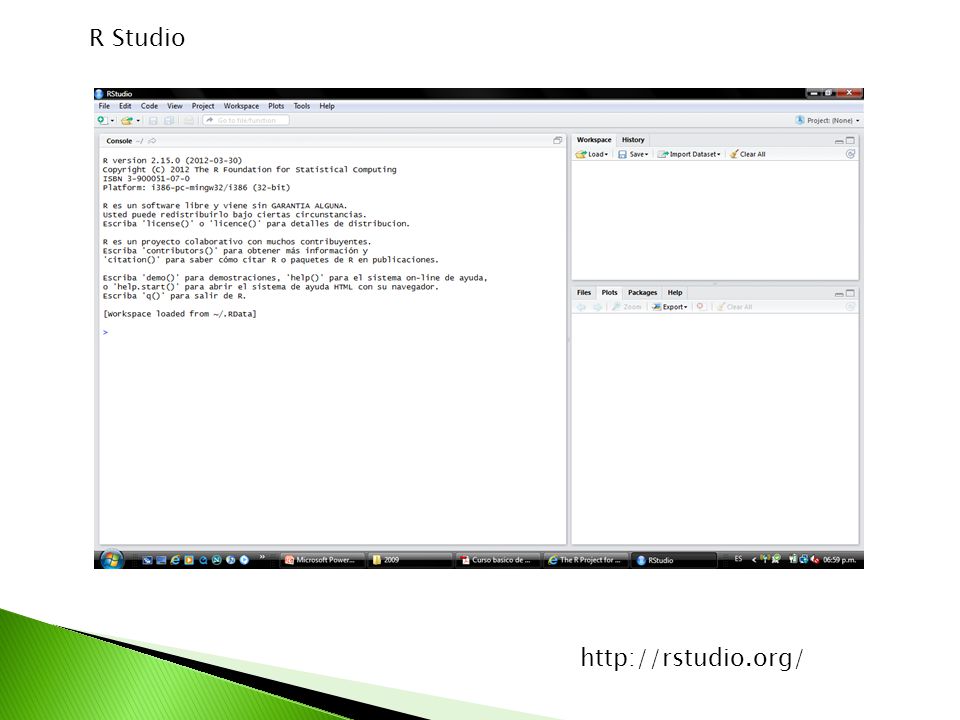The height and width of the screenshot is (720, 960).
Task: Open the View menu
Action: pos(174,106)
